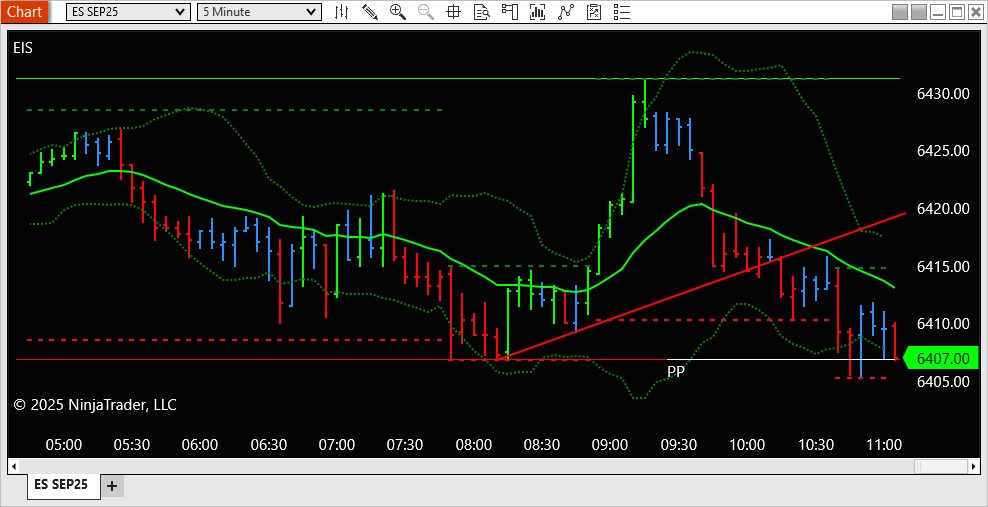
Task: Click the 6405.00 price axis label
Action: coord(942,381)
